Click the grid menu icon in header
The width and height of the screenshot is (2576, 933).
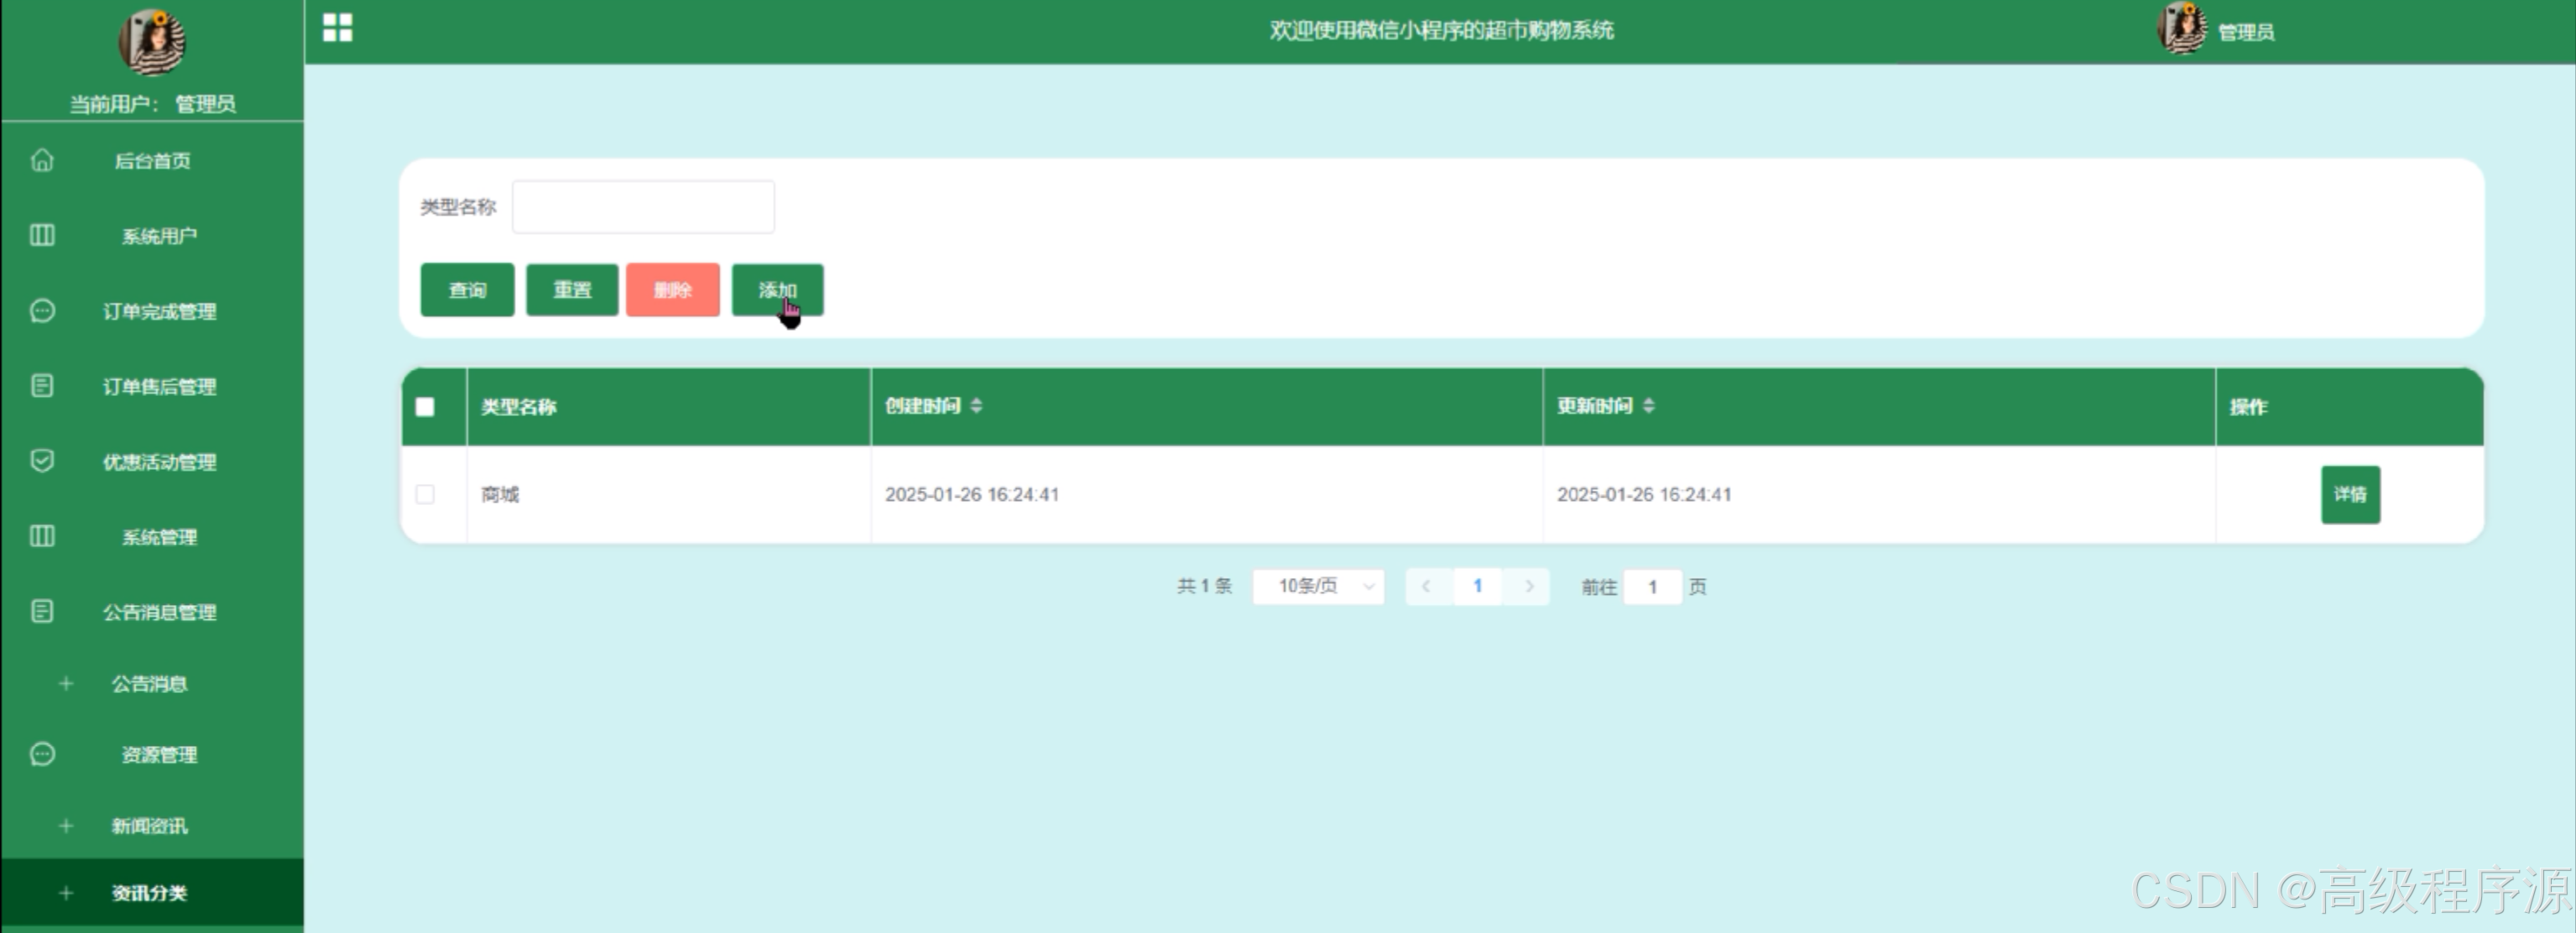[x=337, y=28]
